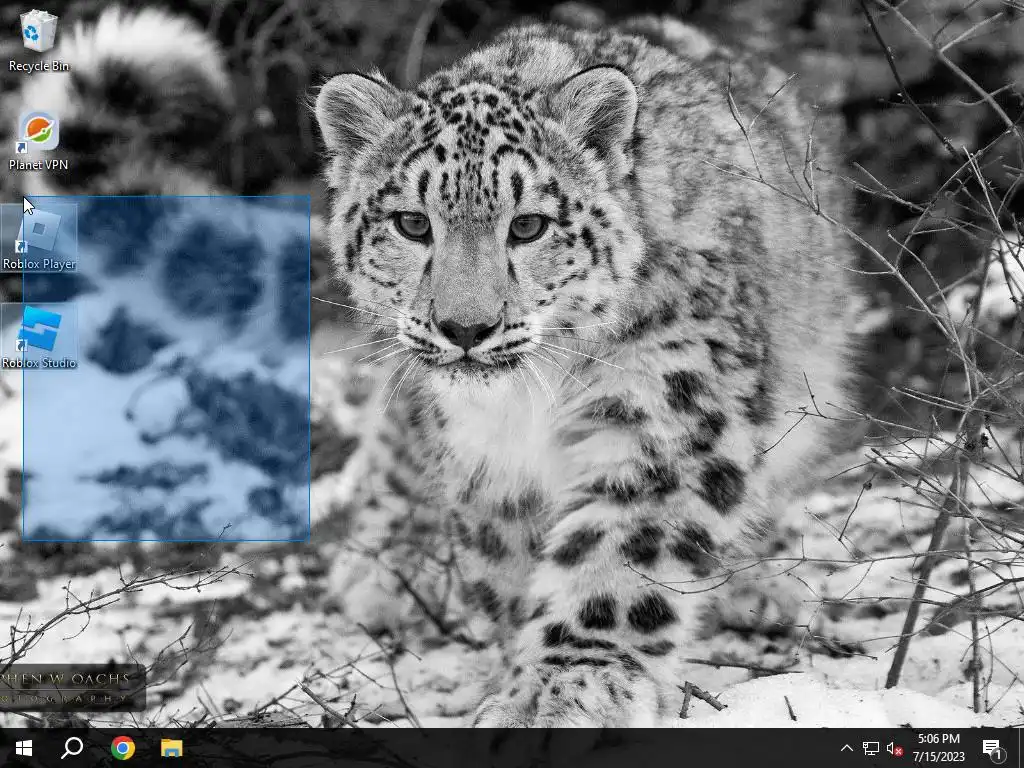Select the Roblox Studio shortcut
This screenshot has width=1024, height=768.
tap(39, 338)
